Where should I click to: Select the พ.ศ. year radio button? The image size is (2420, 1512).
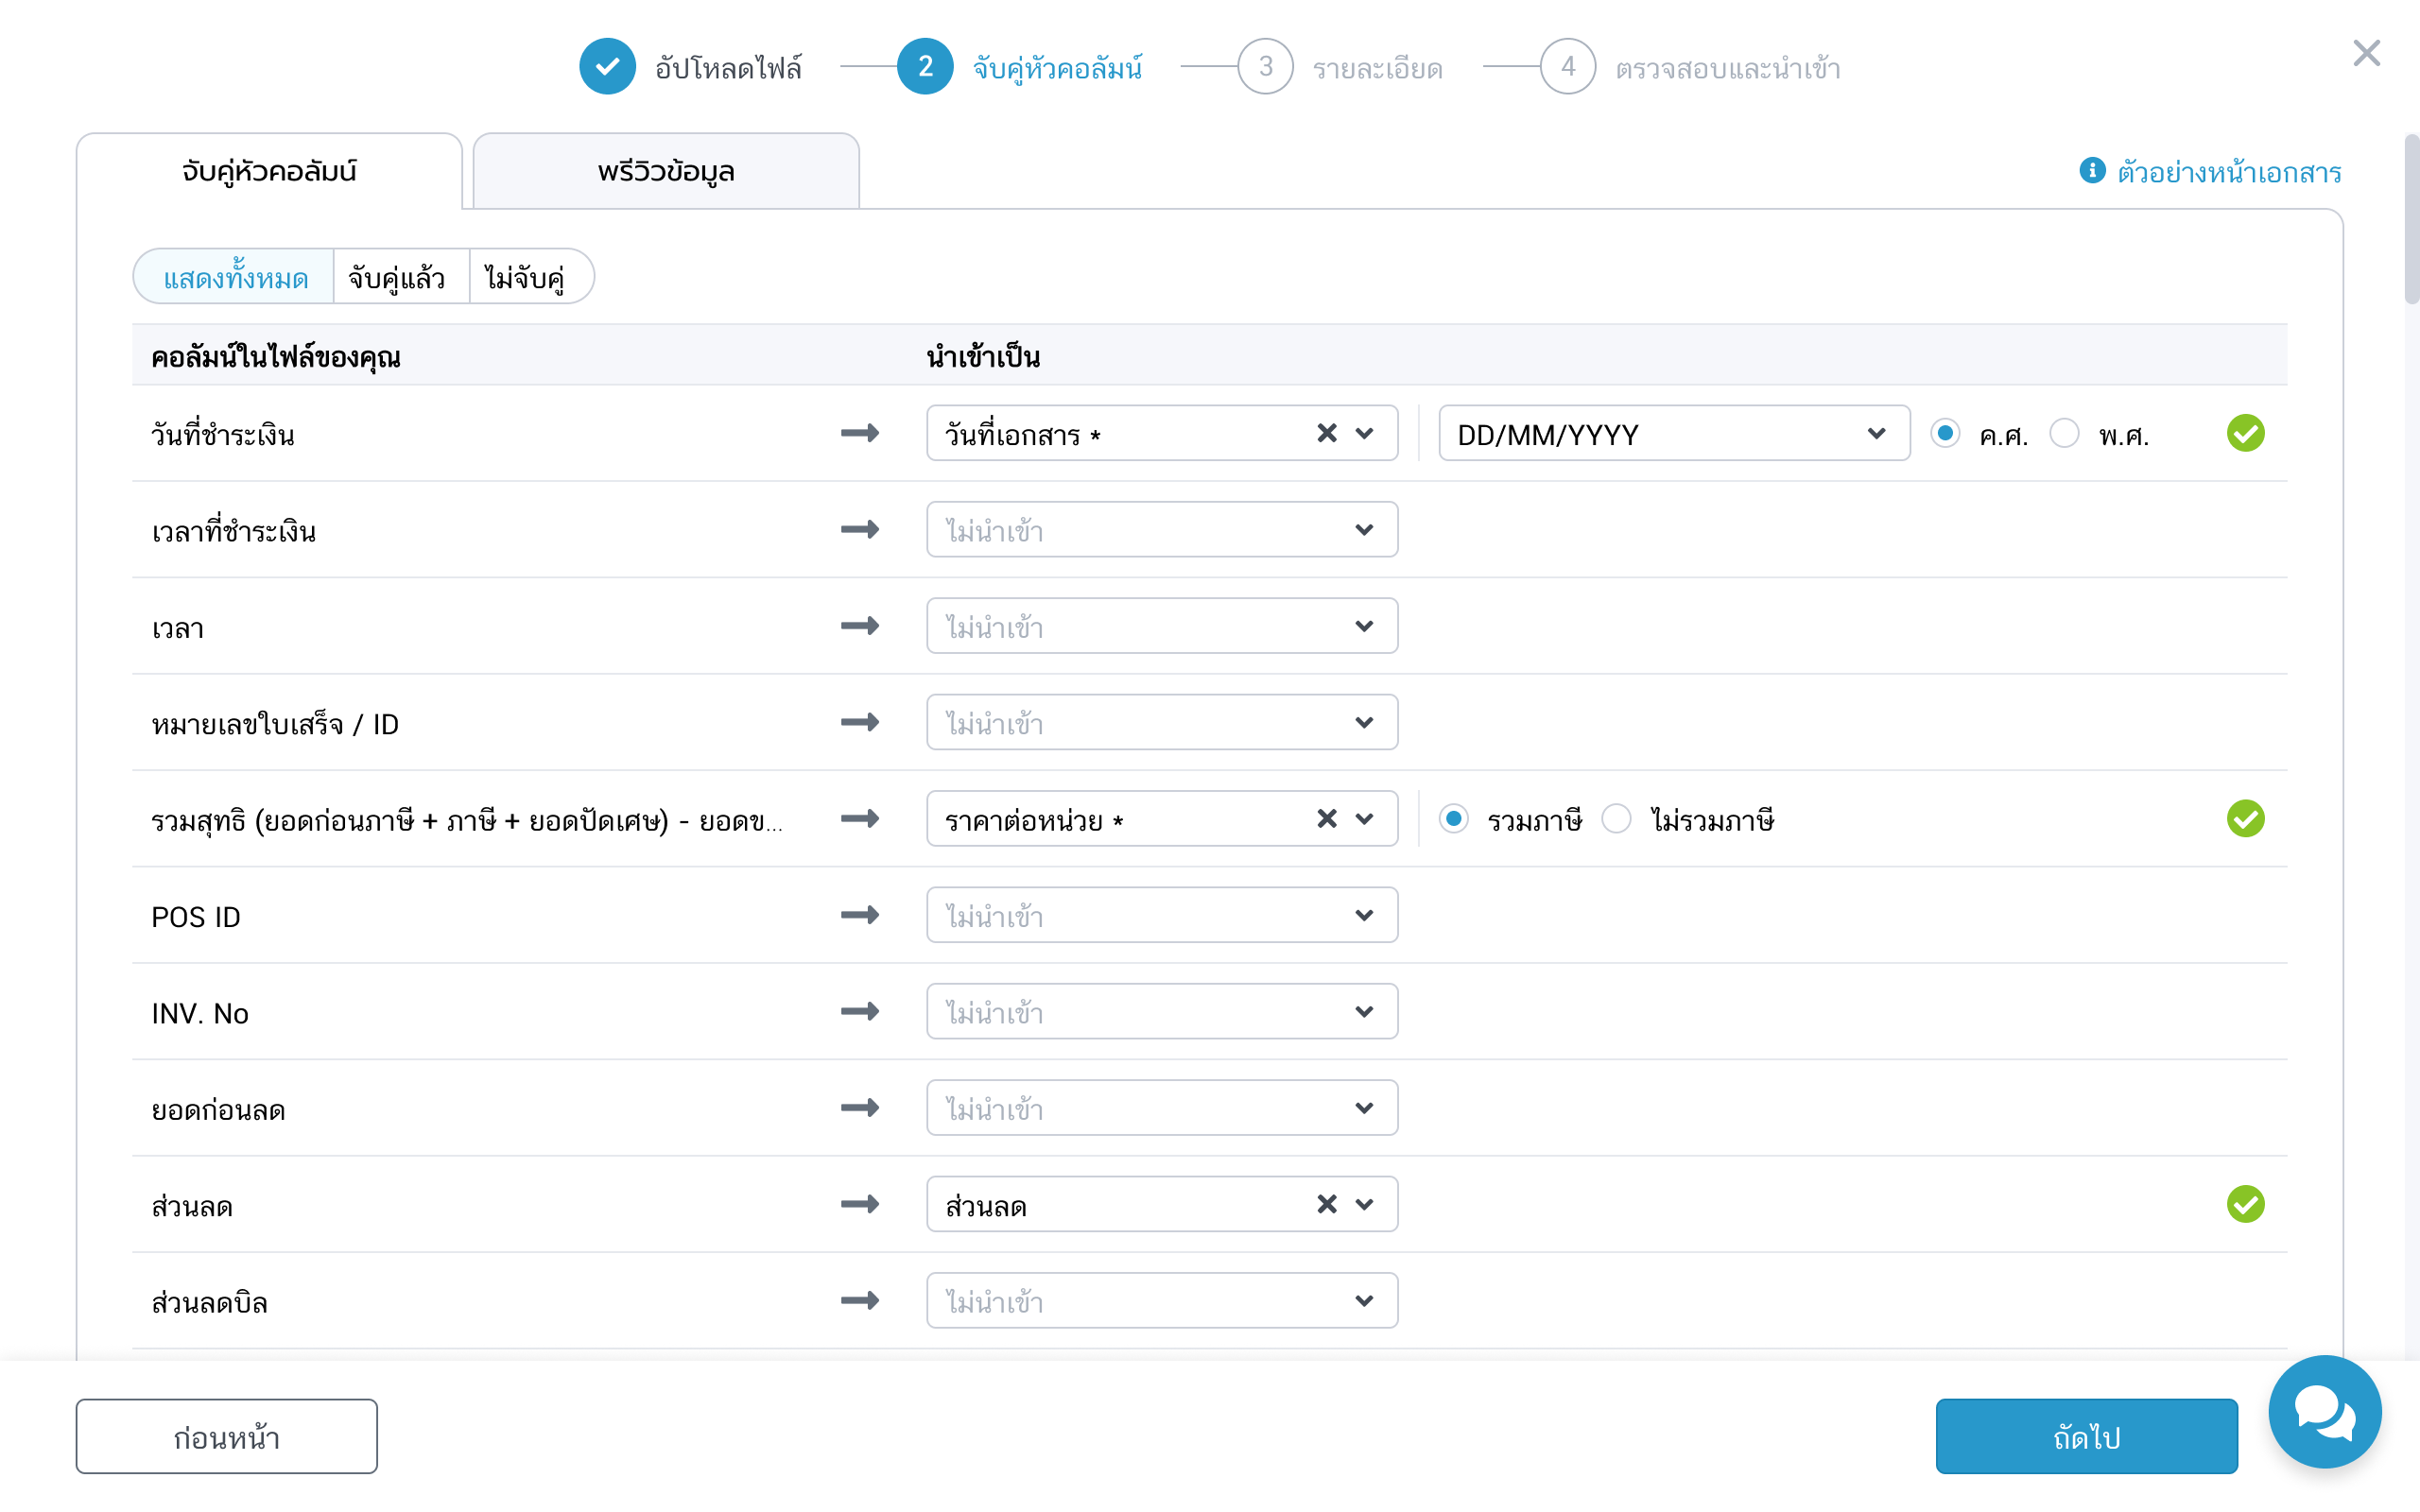[2064, 433]
